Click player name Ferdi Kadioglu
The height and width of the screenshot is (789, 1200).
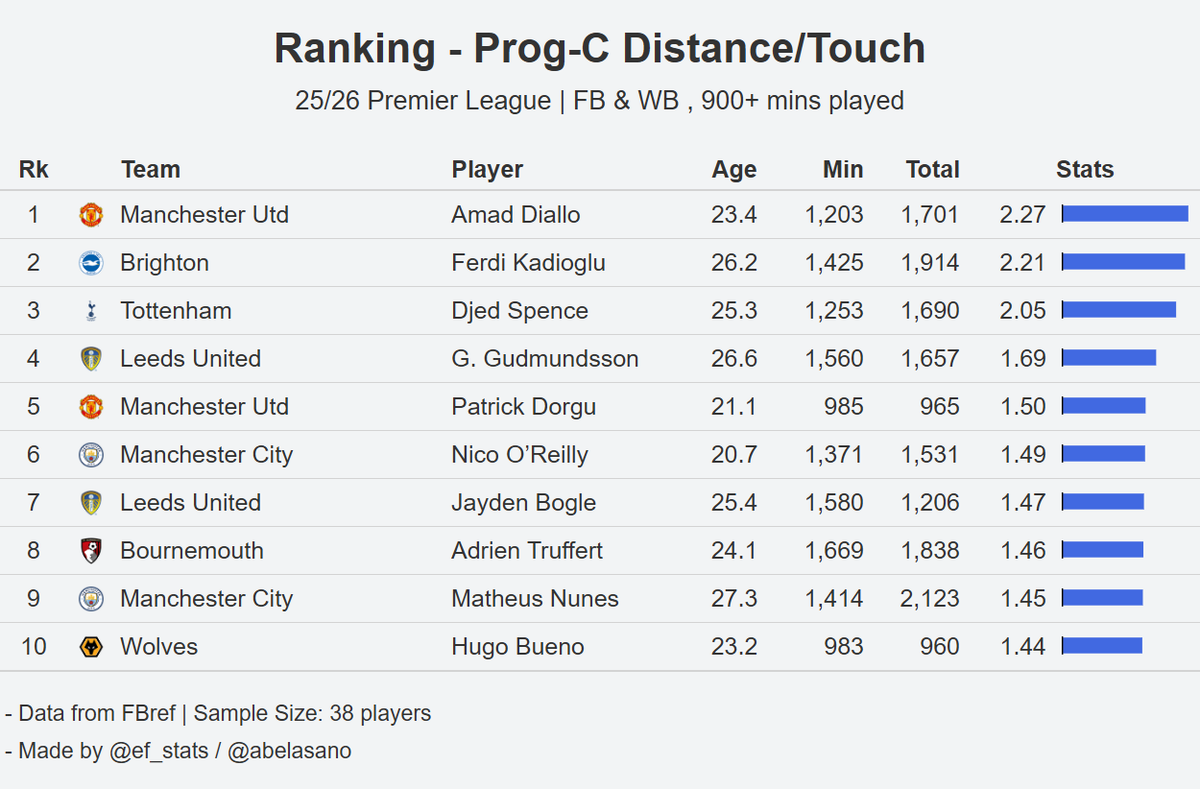point(528,263)
